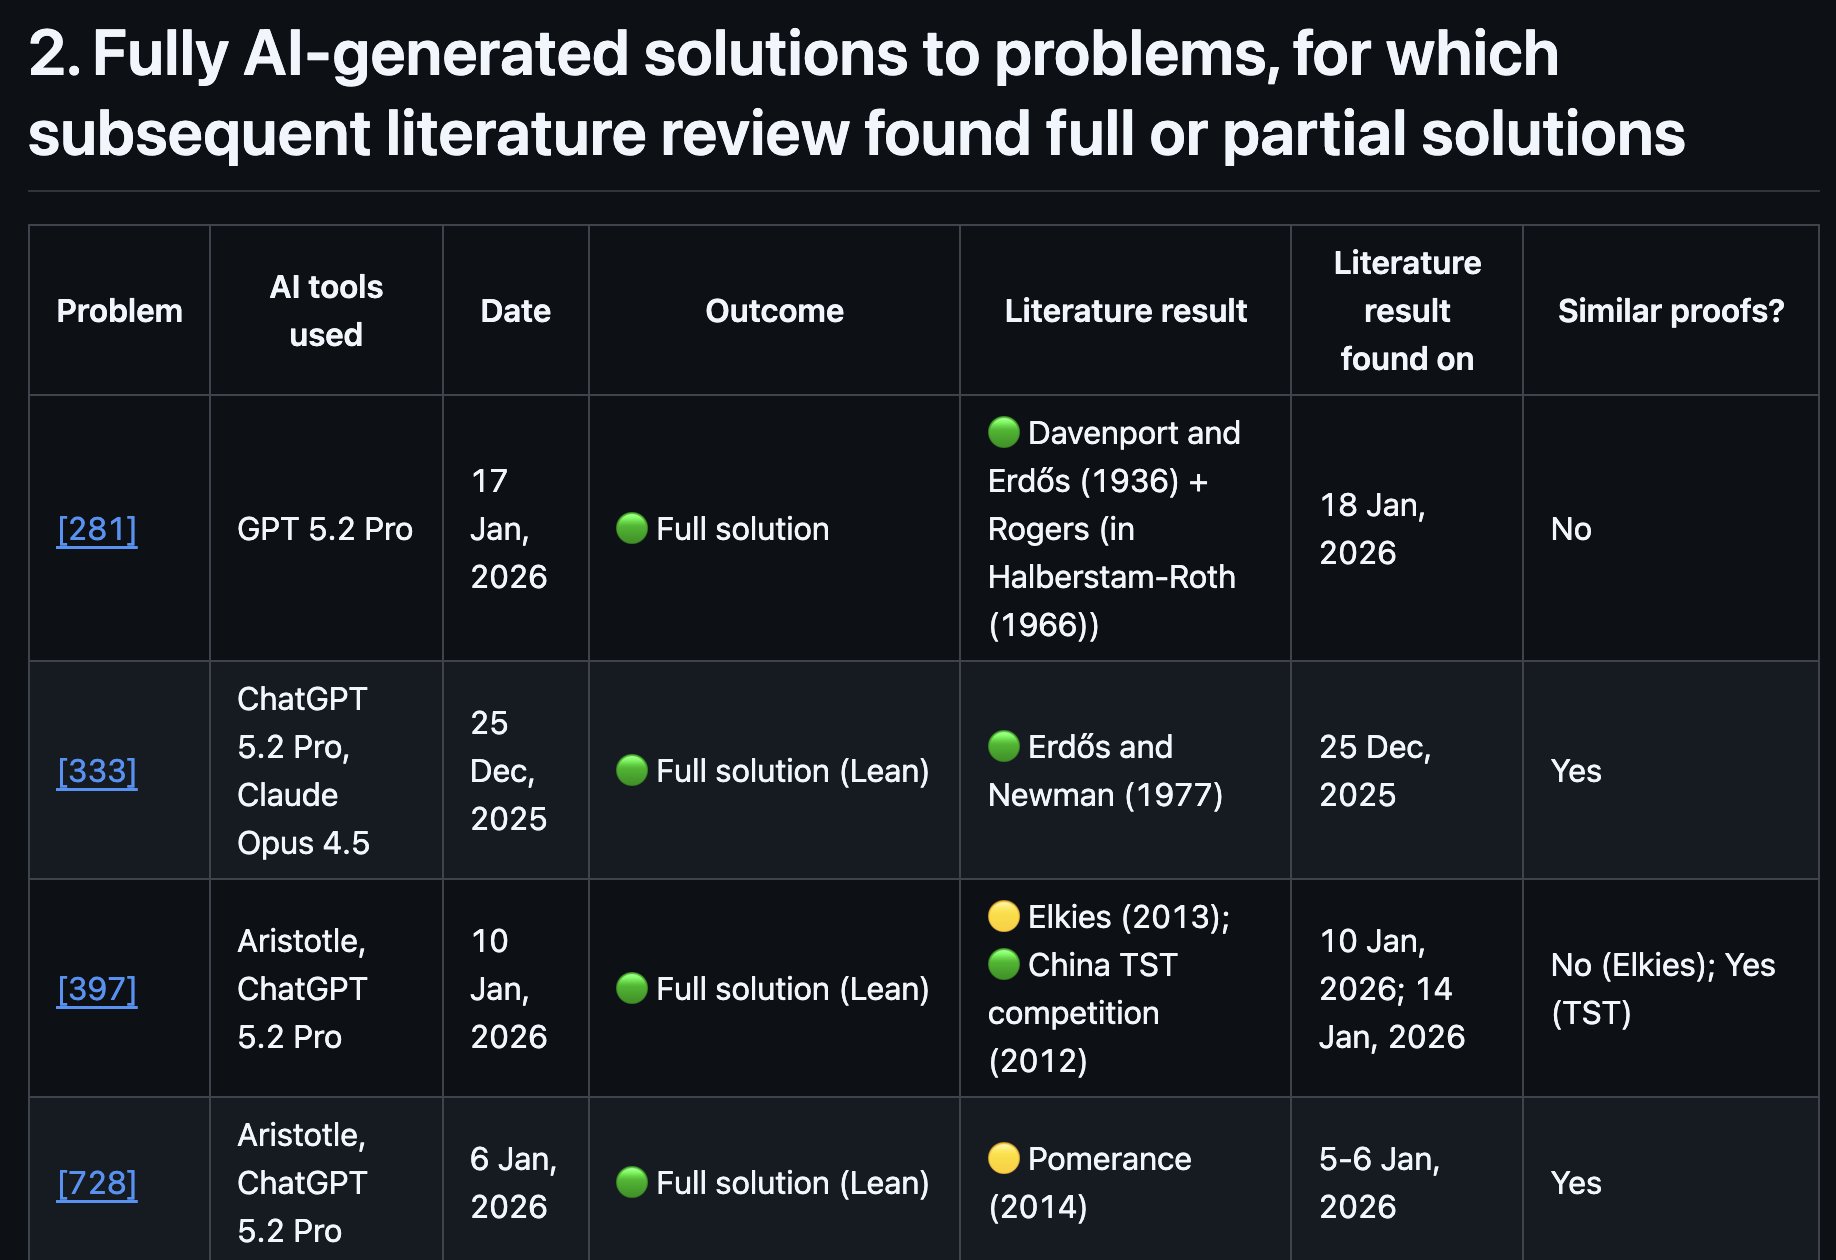1836x1260 pixels.
Task: Click yellow circle beside Elkies (2013)
Action: pos(1003,916)
